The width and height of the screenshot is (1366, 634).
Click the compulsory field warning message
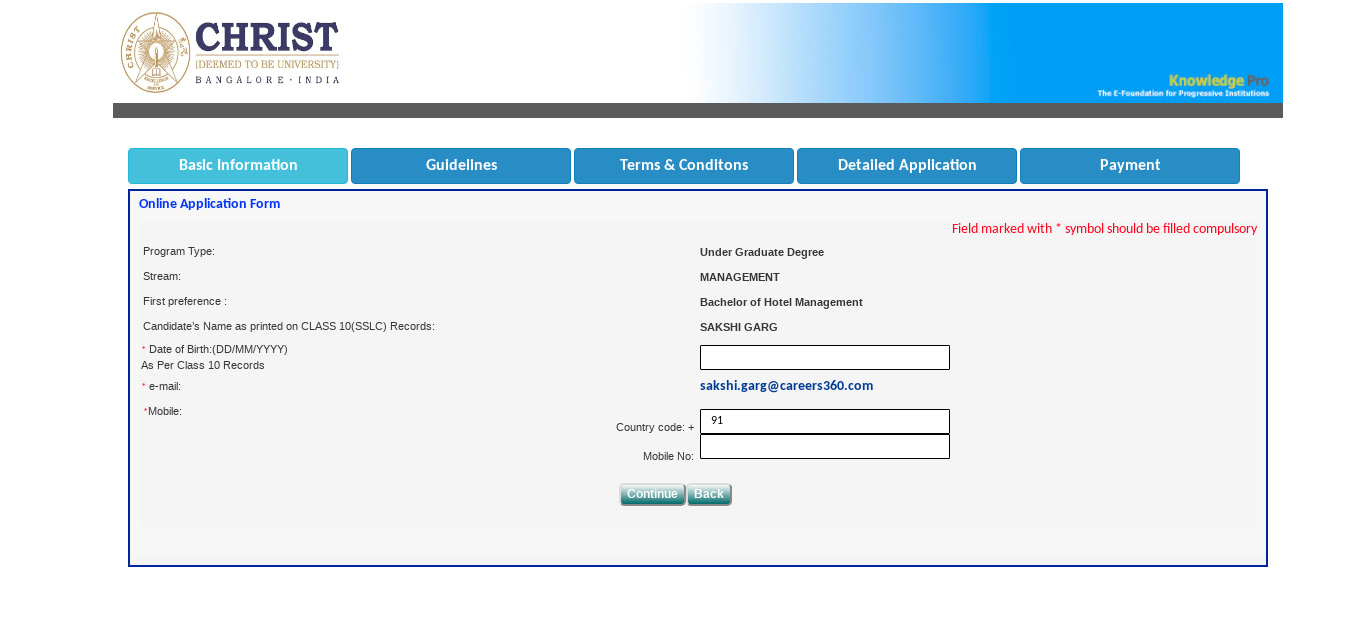click(x=1104, y=228)
